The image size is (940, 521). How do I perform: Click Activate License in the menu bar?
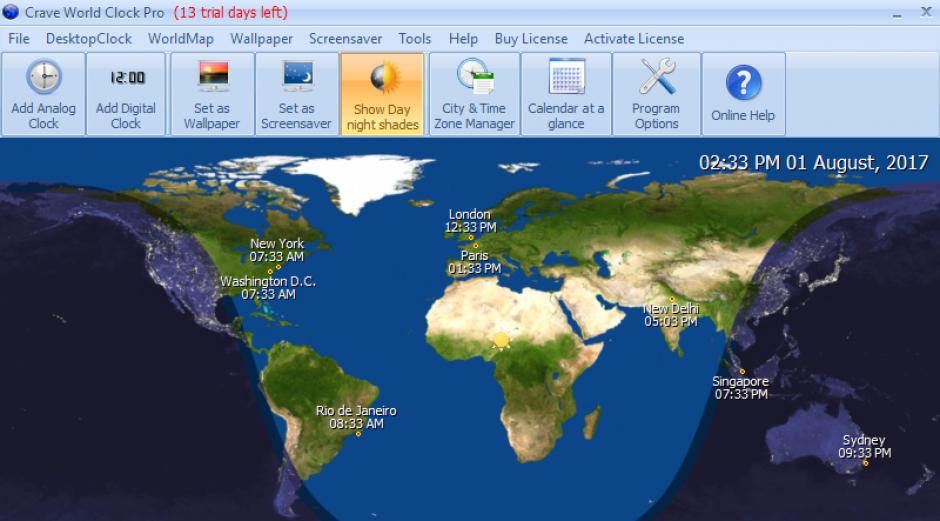click(634, 39)
